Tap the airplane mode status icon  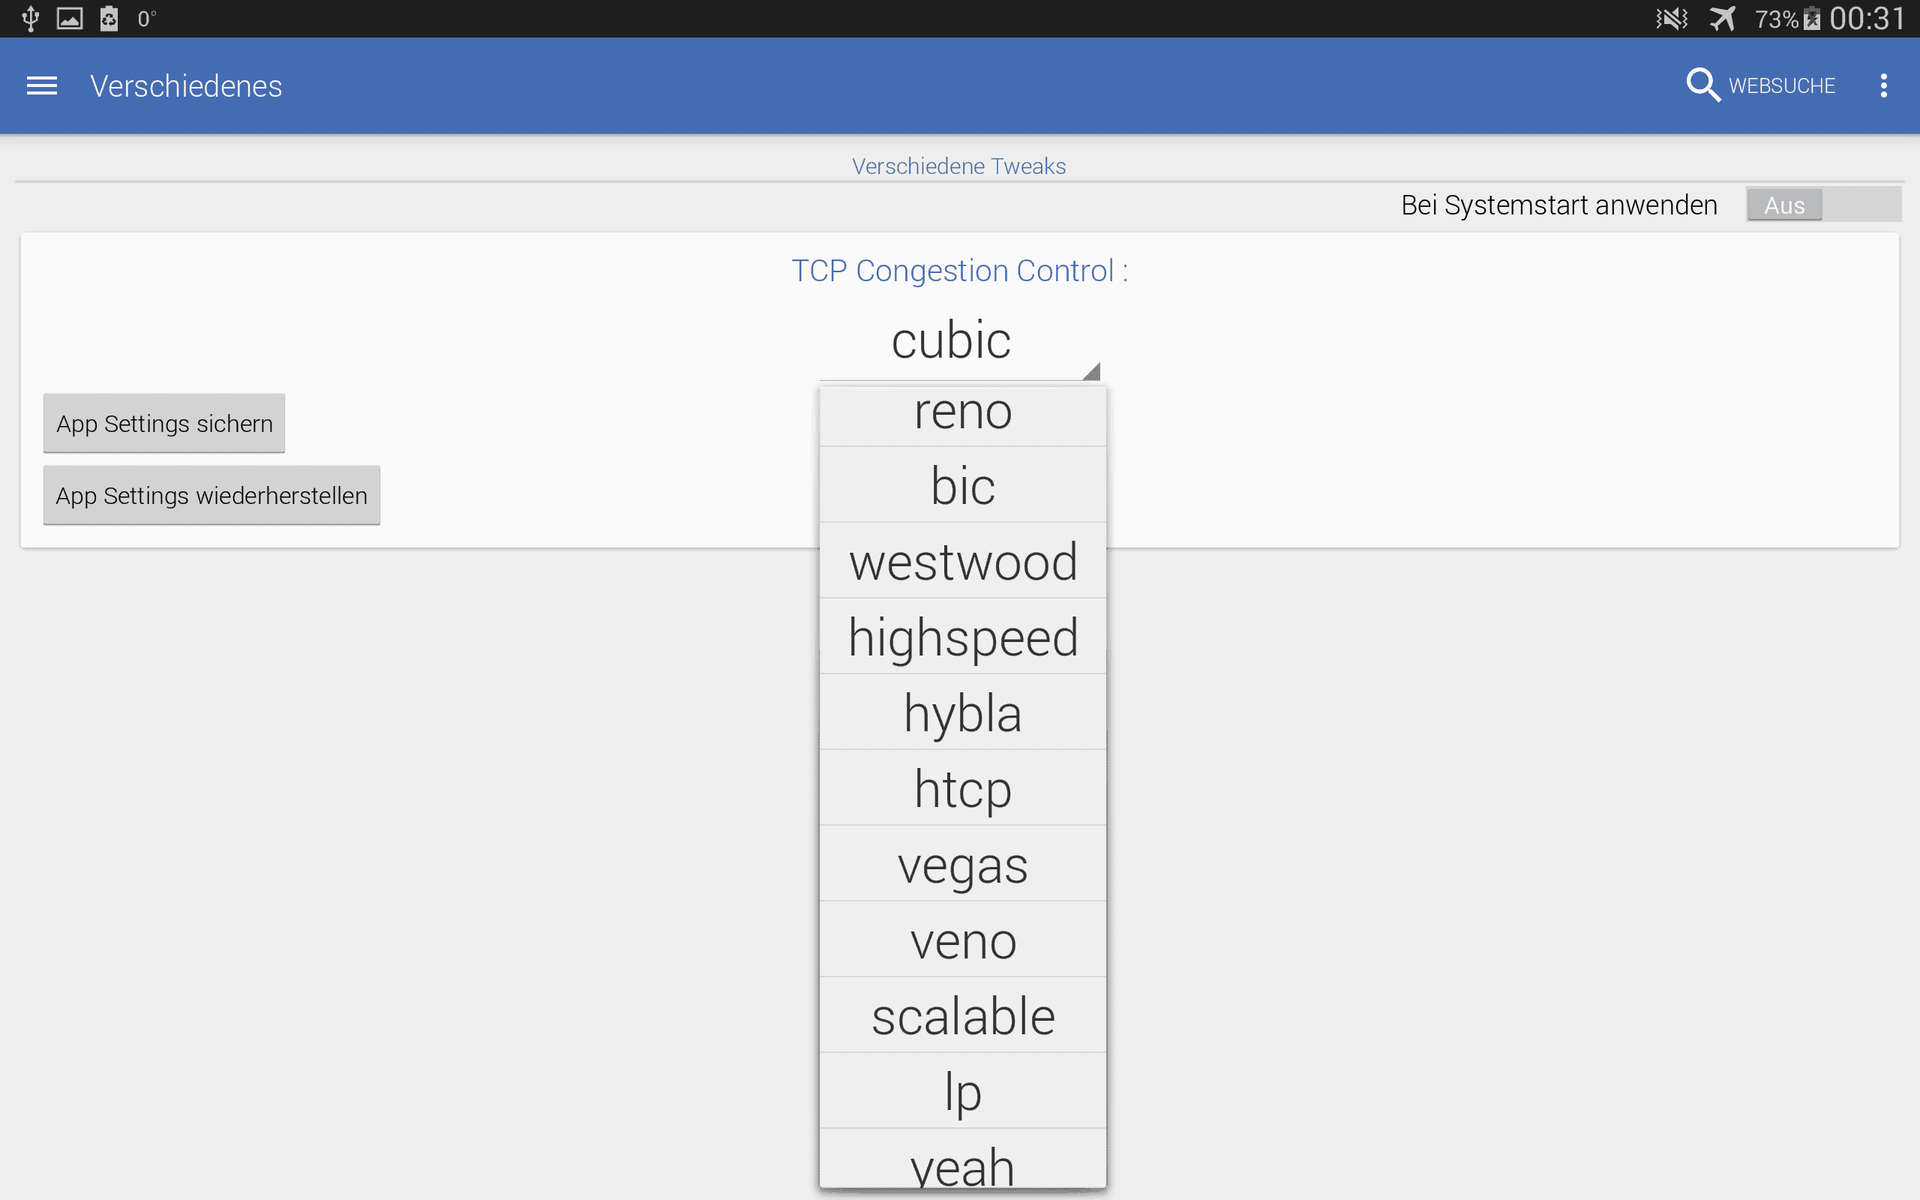point(1722,18)
